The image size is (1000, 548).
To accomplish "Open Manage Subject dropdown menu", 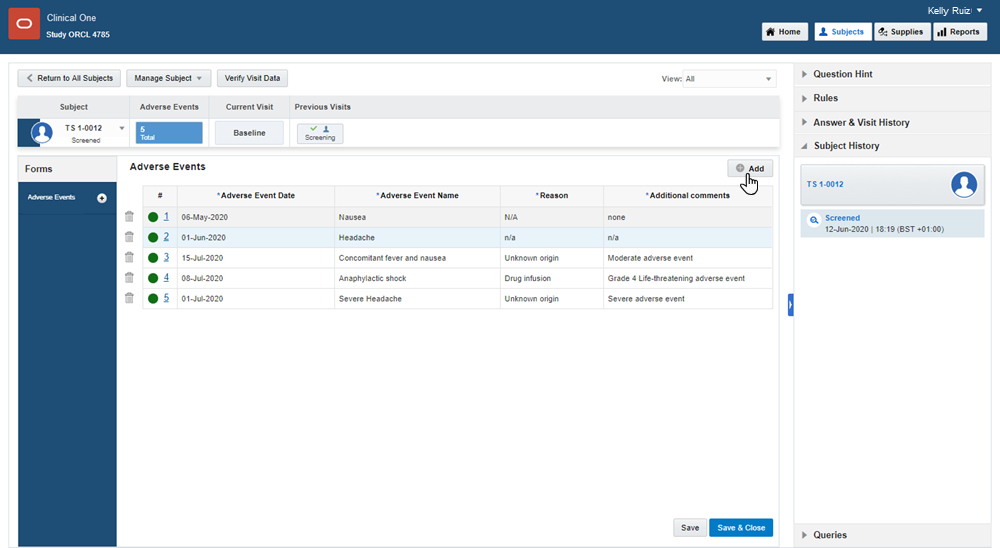I will coord(168,78).
